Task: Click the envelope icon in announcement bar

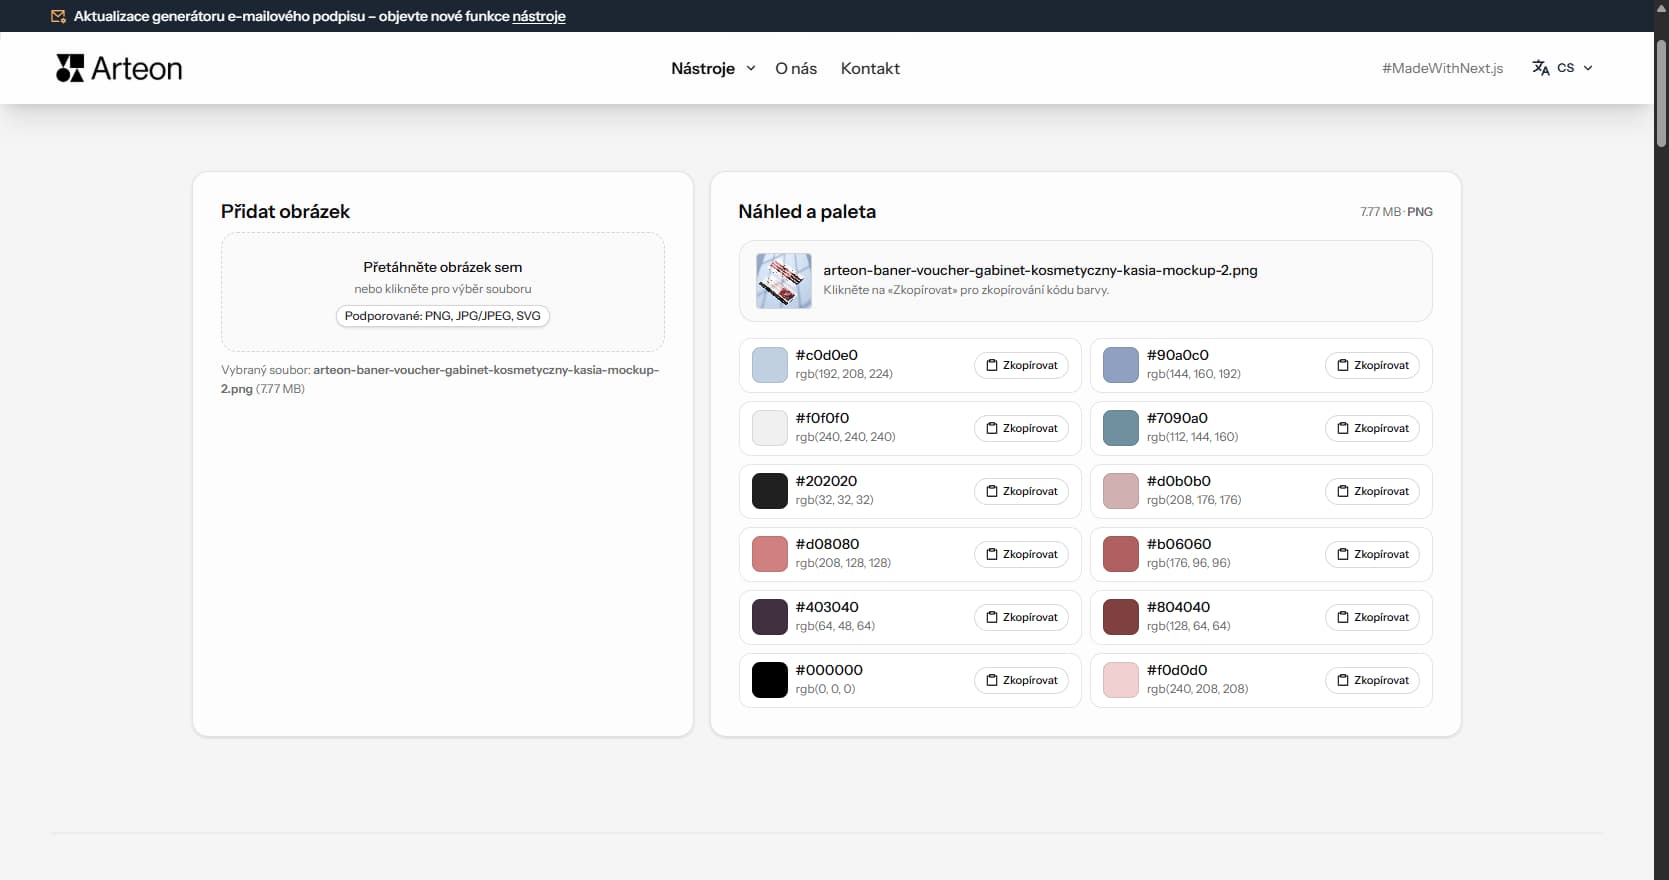Action: (58, 16)
